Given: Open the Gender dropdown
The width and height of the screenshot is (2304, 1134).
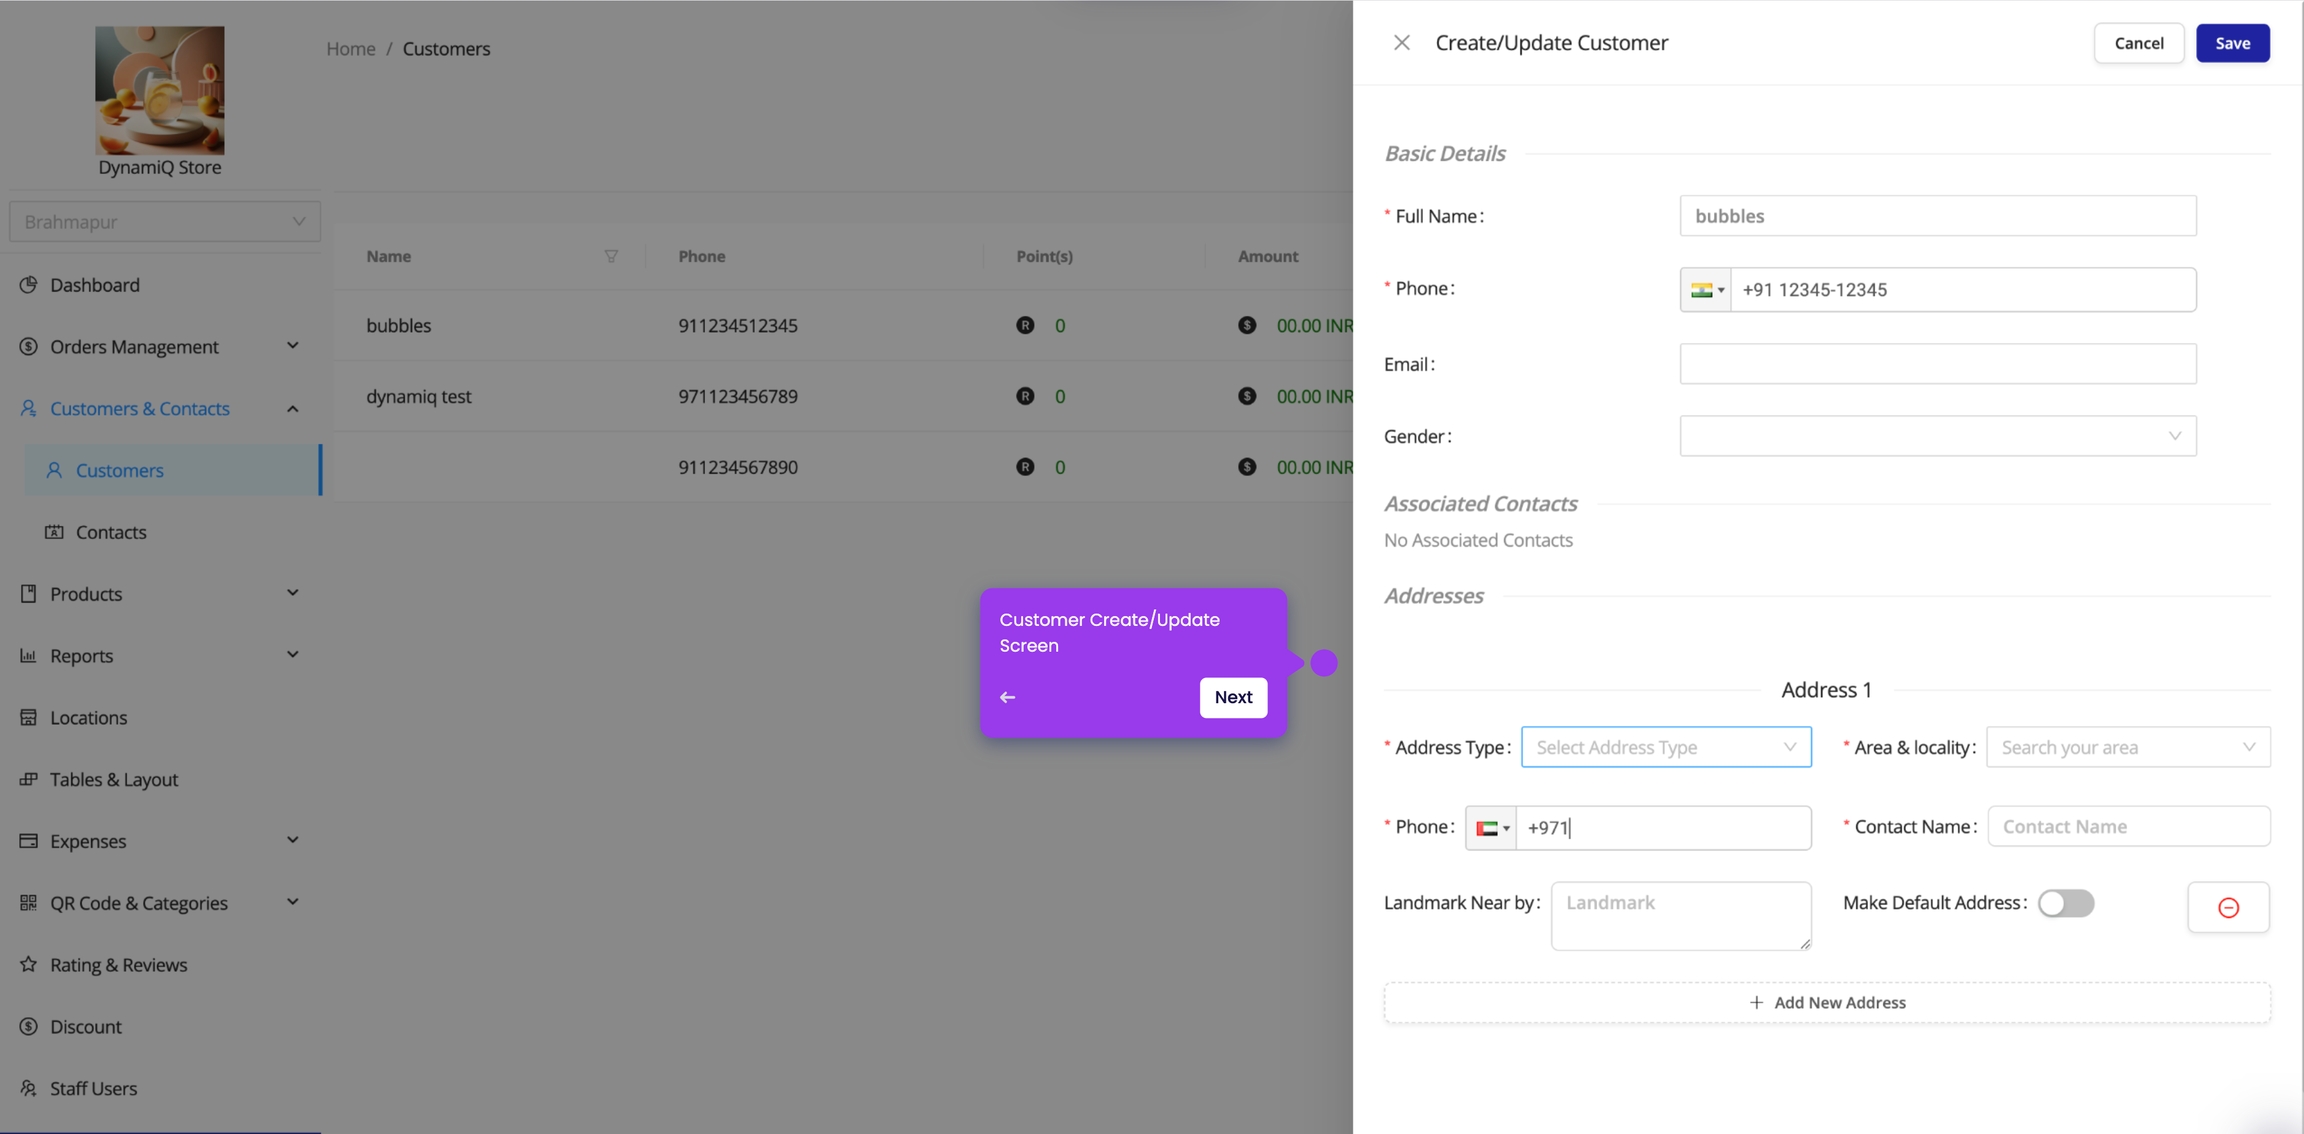Looking at the screenshot, I should 1937,436.
